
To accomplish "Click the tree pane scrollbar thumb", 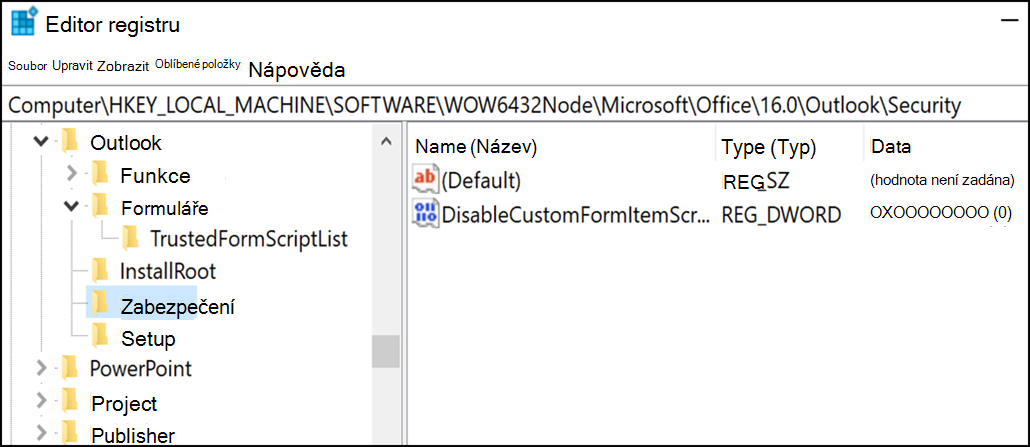I will pyautogui.click(x=386, y=352).
